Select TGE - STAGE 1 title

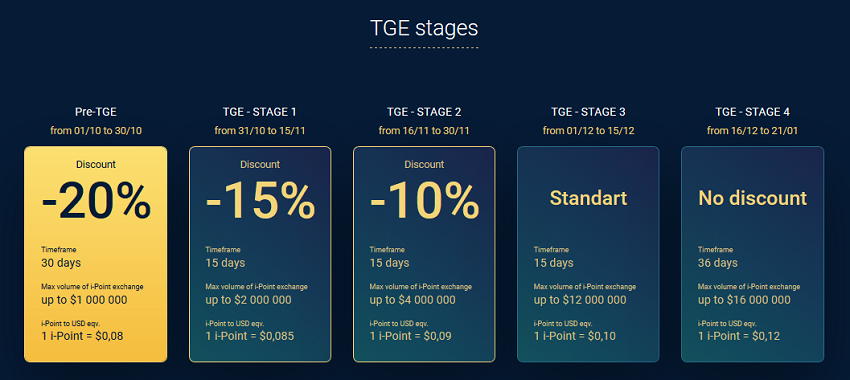[x=260, y=112]
